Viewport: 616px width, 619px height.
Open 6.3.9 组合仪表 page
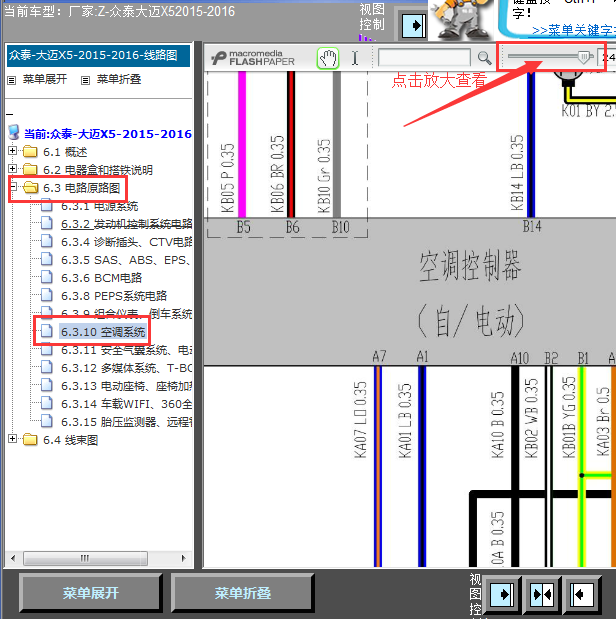pos(126,314)
